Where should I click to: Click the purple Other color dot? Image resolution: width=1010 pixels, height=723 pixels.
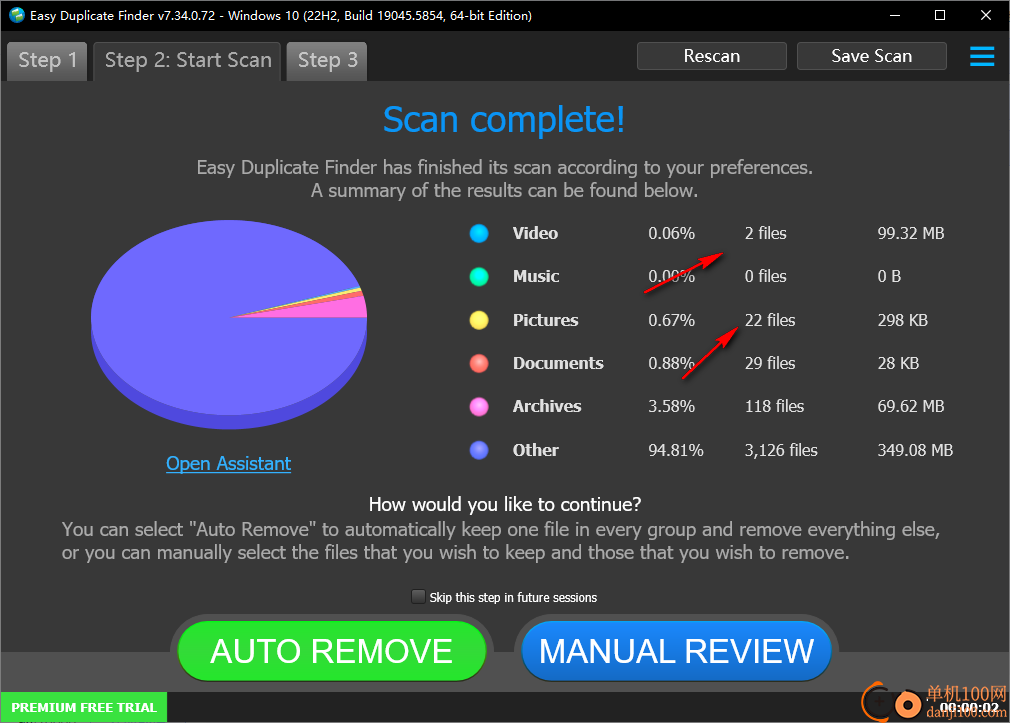point(479,450)
